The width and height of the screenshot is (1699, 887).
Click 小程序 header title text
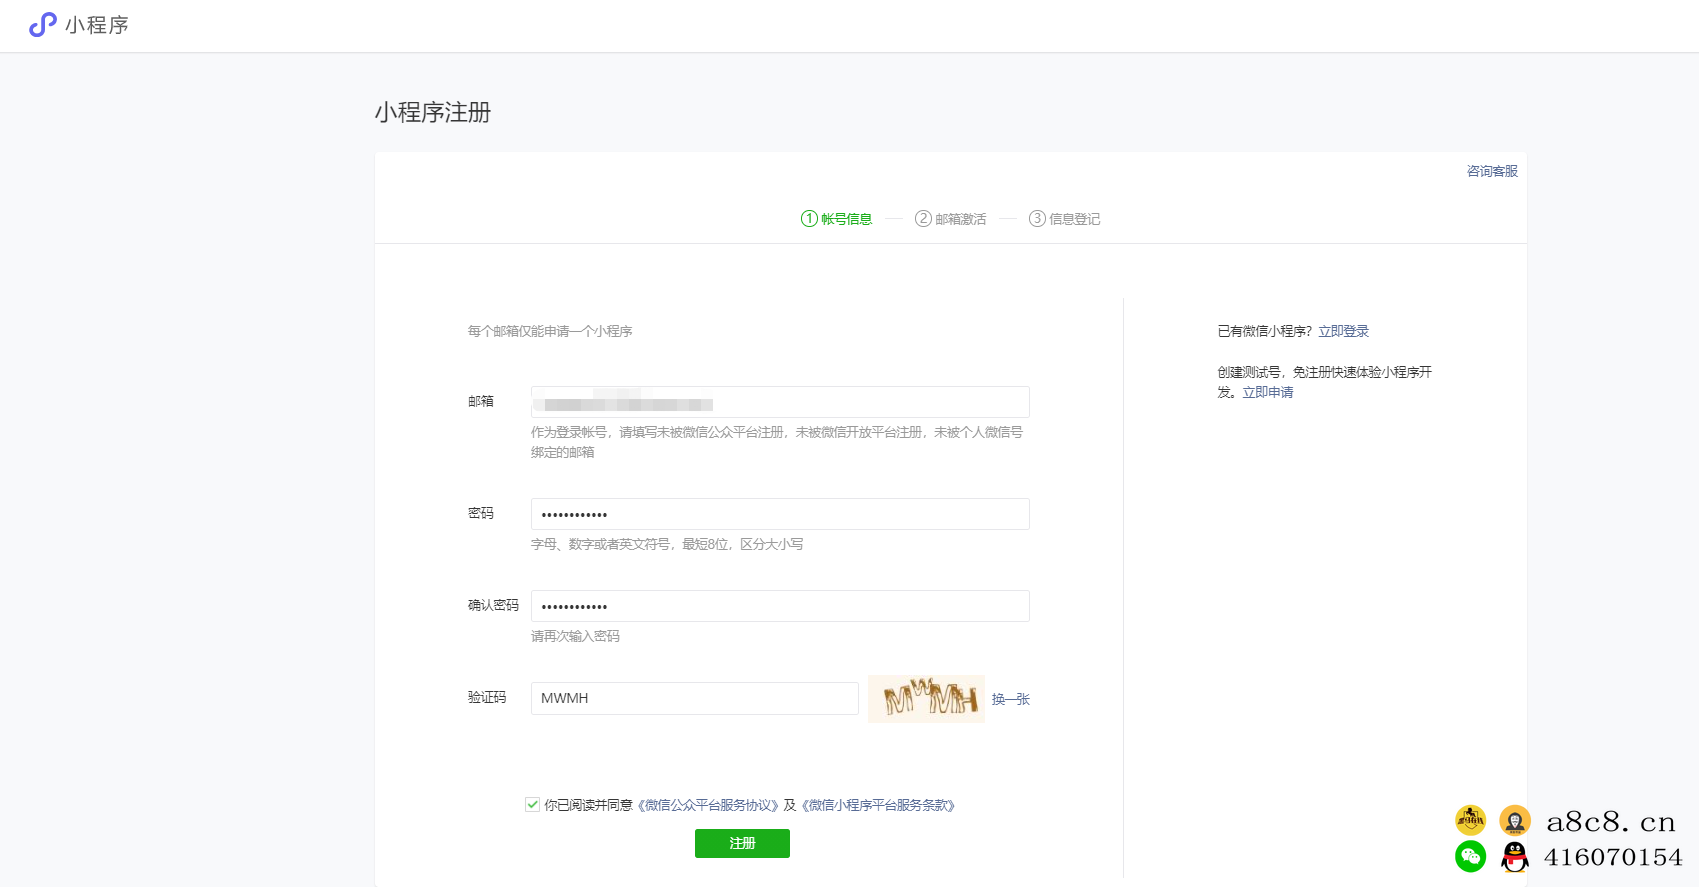[97, 25]
